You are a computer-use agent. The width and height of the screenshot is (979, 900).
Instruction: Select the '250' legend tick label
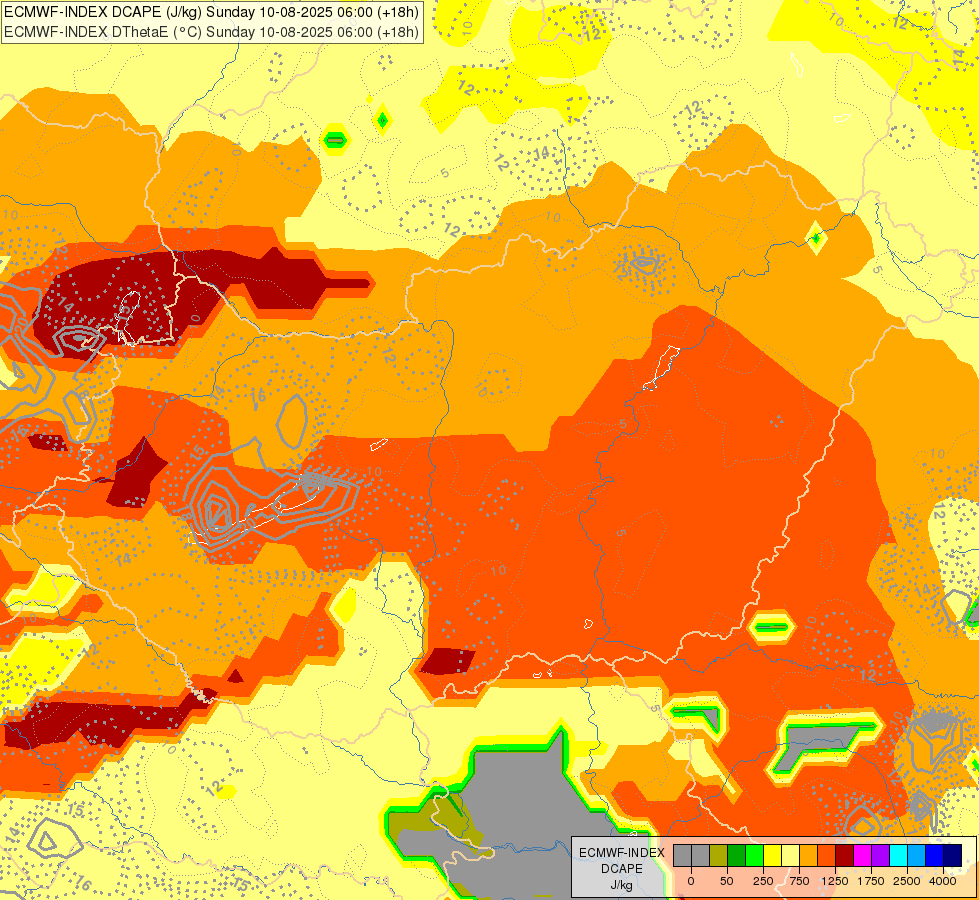(763, 881)
